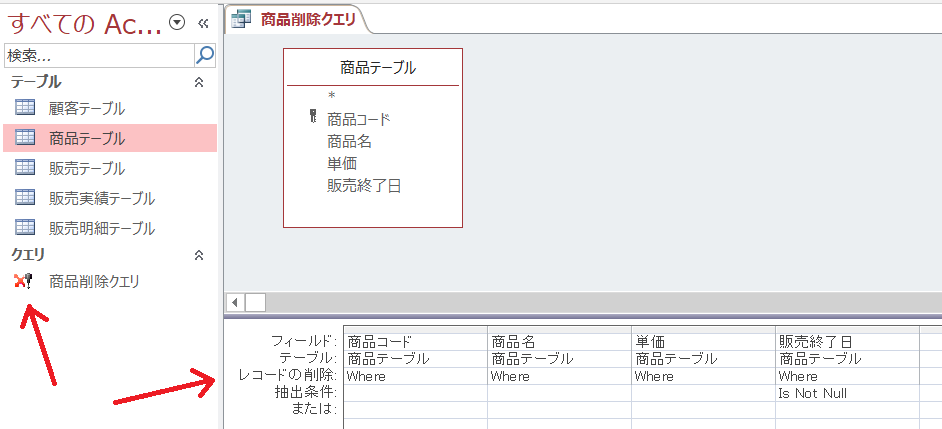Click the table cell under 商品コード column
This screenshot has height=429, width=942.
(x=415, y=359)
